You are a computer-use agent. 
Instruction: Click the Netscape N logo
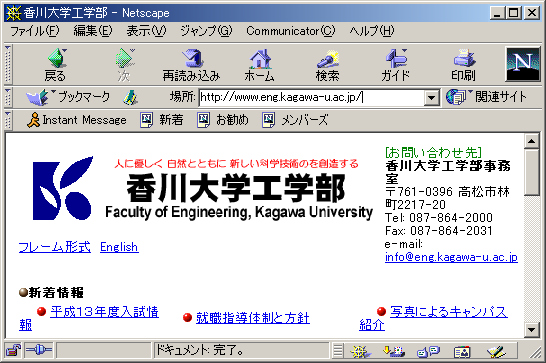click(523, 64)
